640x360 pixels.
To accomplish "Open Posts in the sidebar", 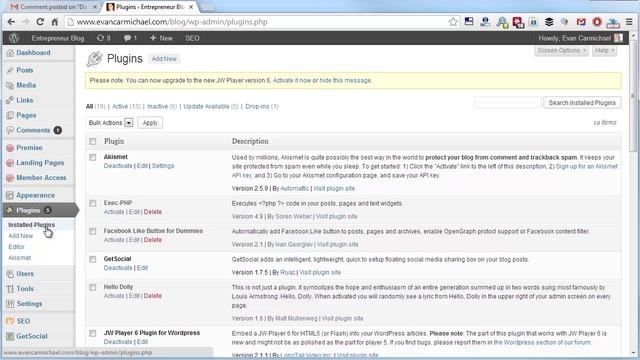I will 24,70.
